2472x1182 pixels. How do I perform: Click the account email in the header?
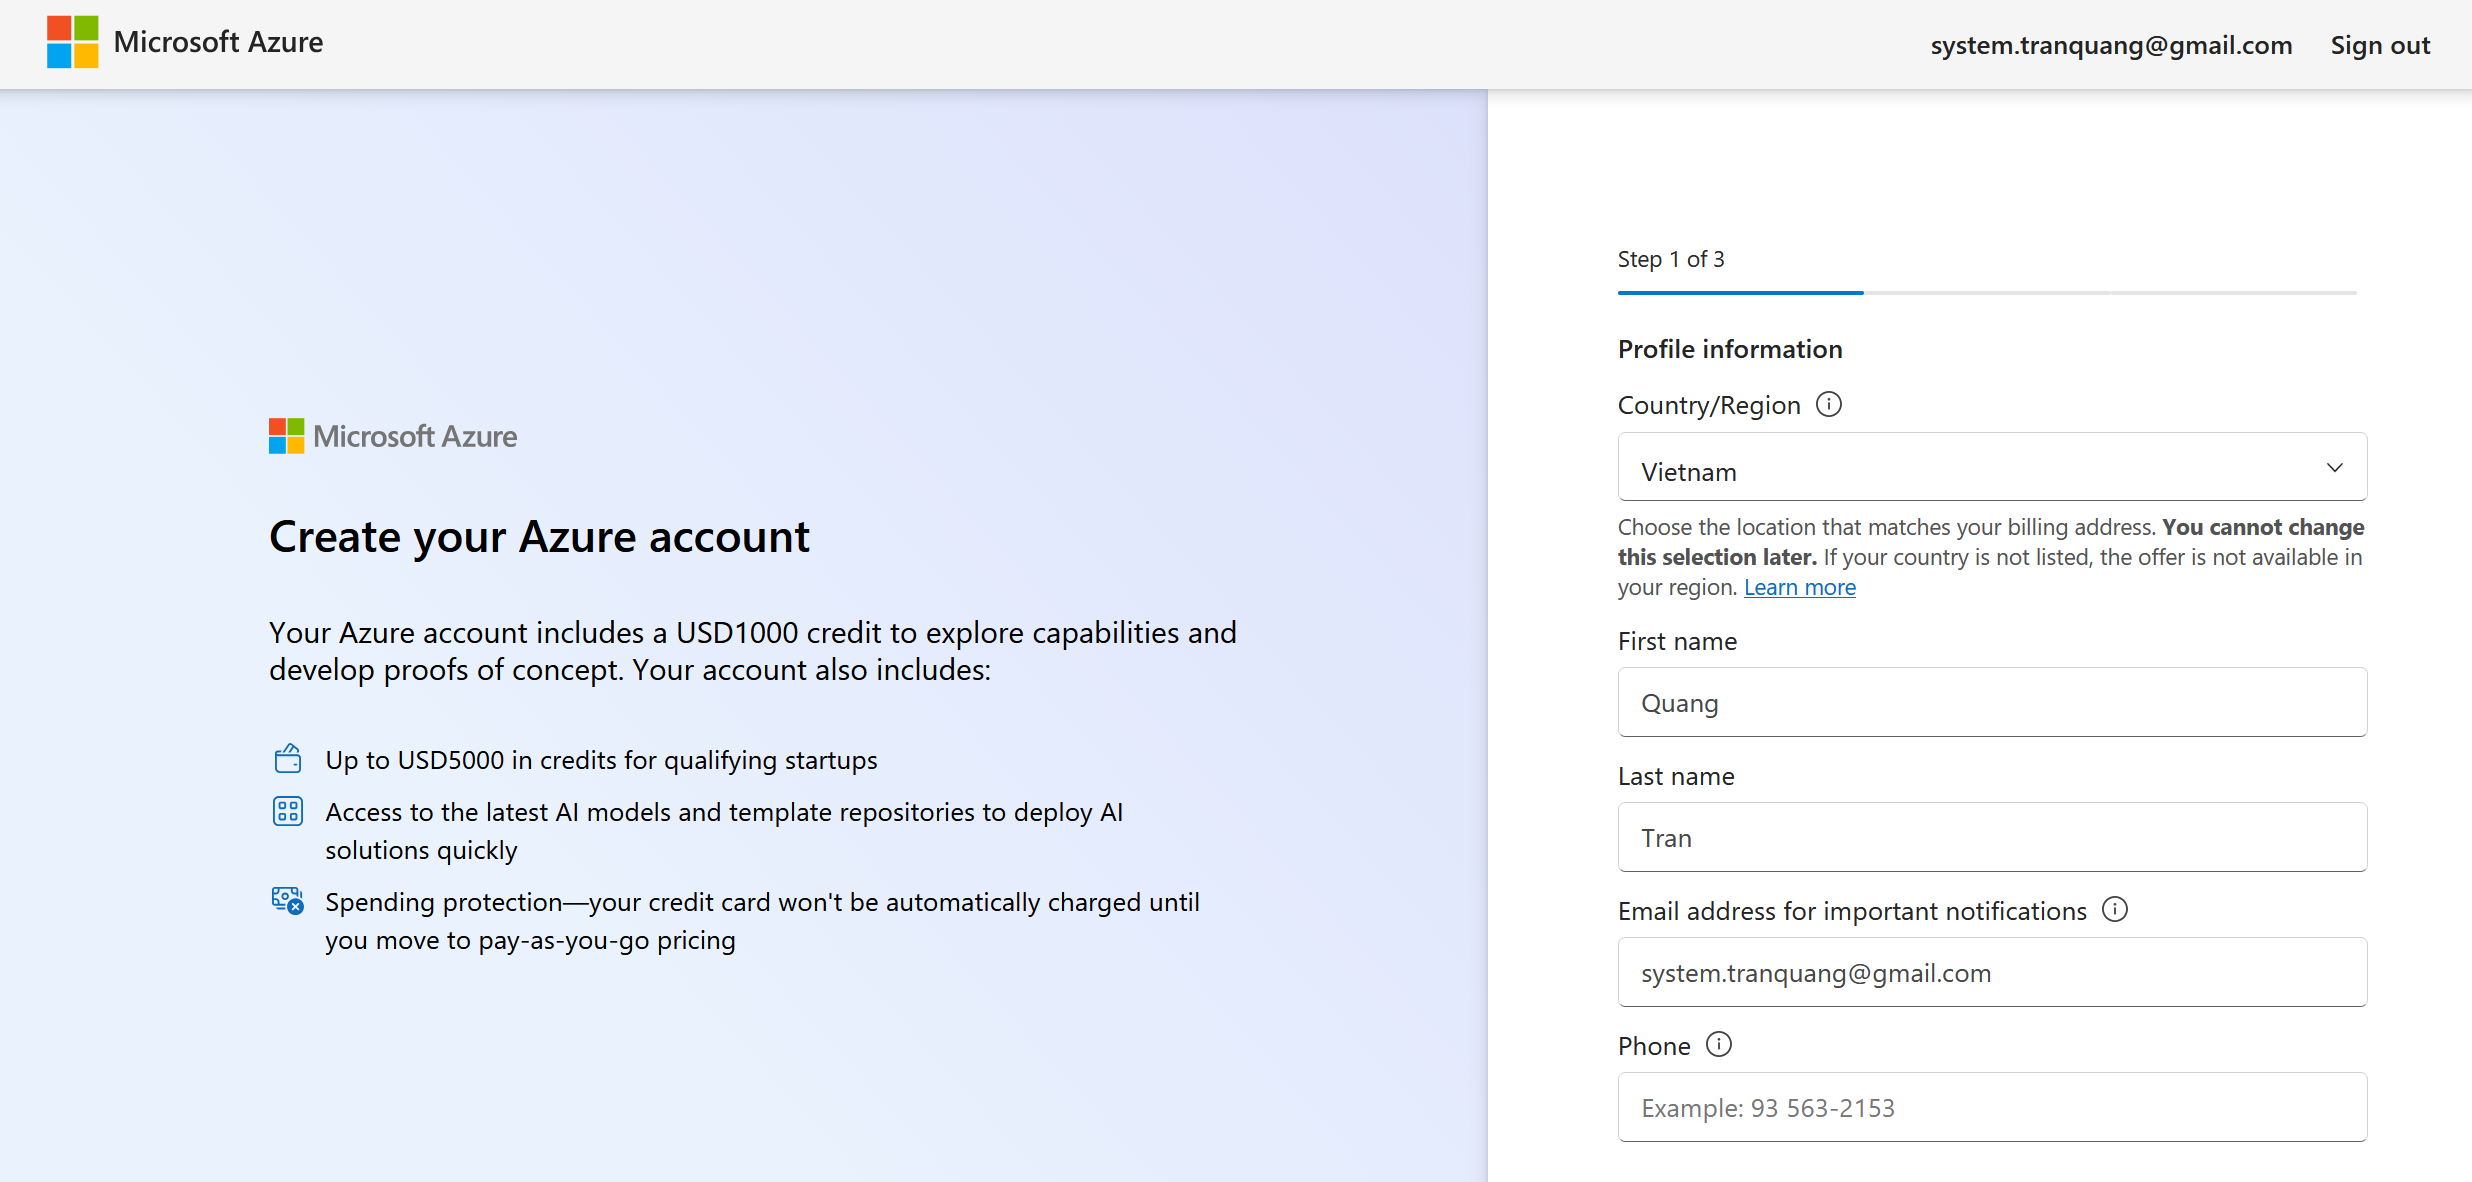coord(2111,45)
